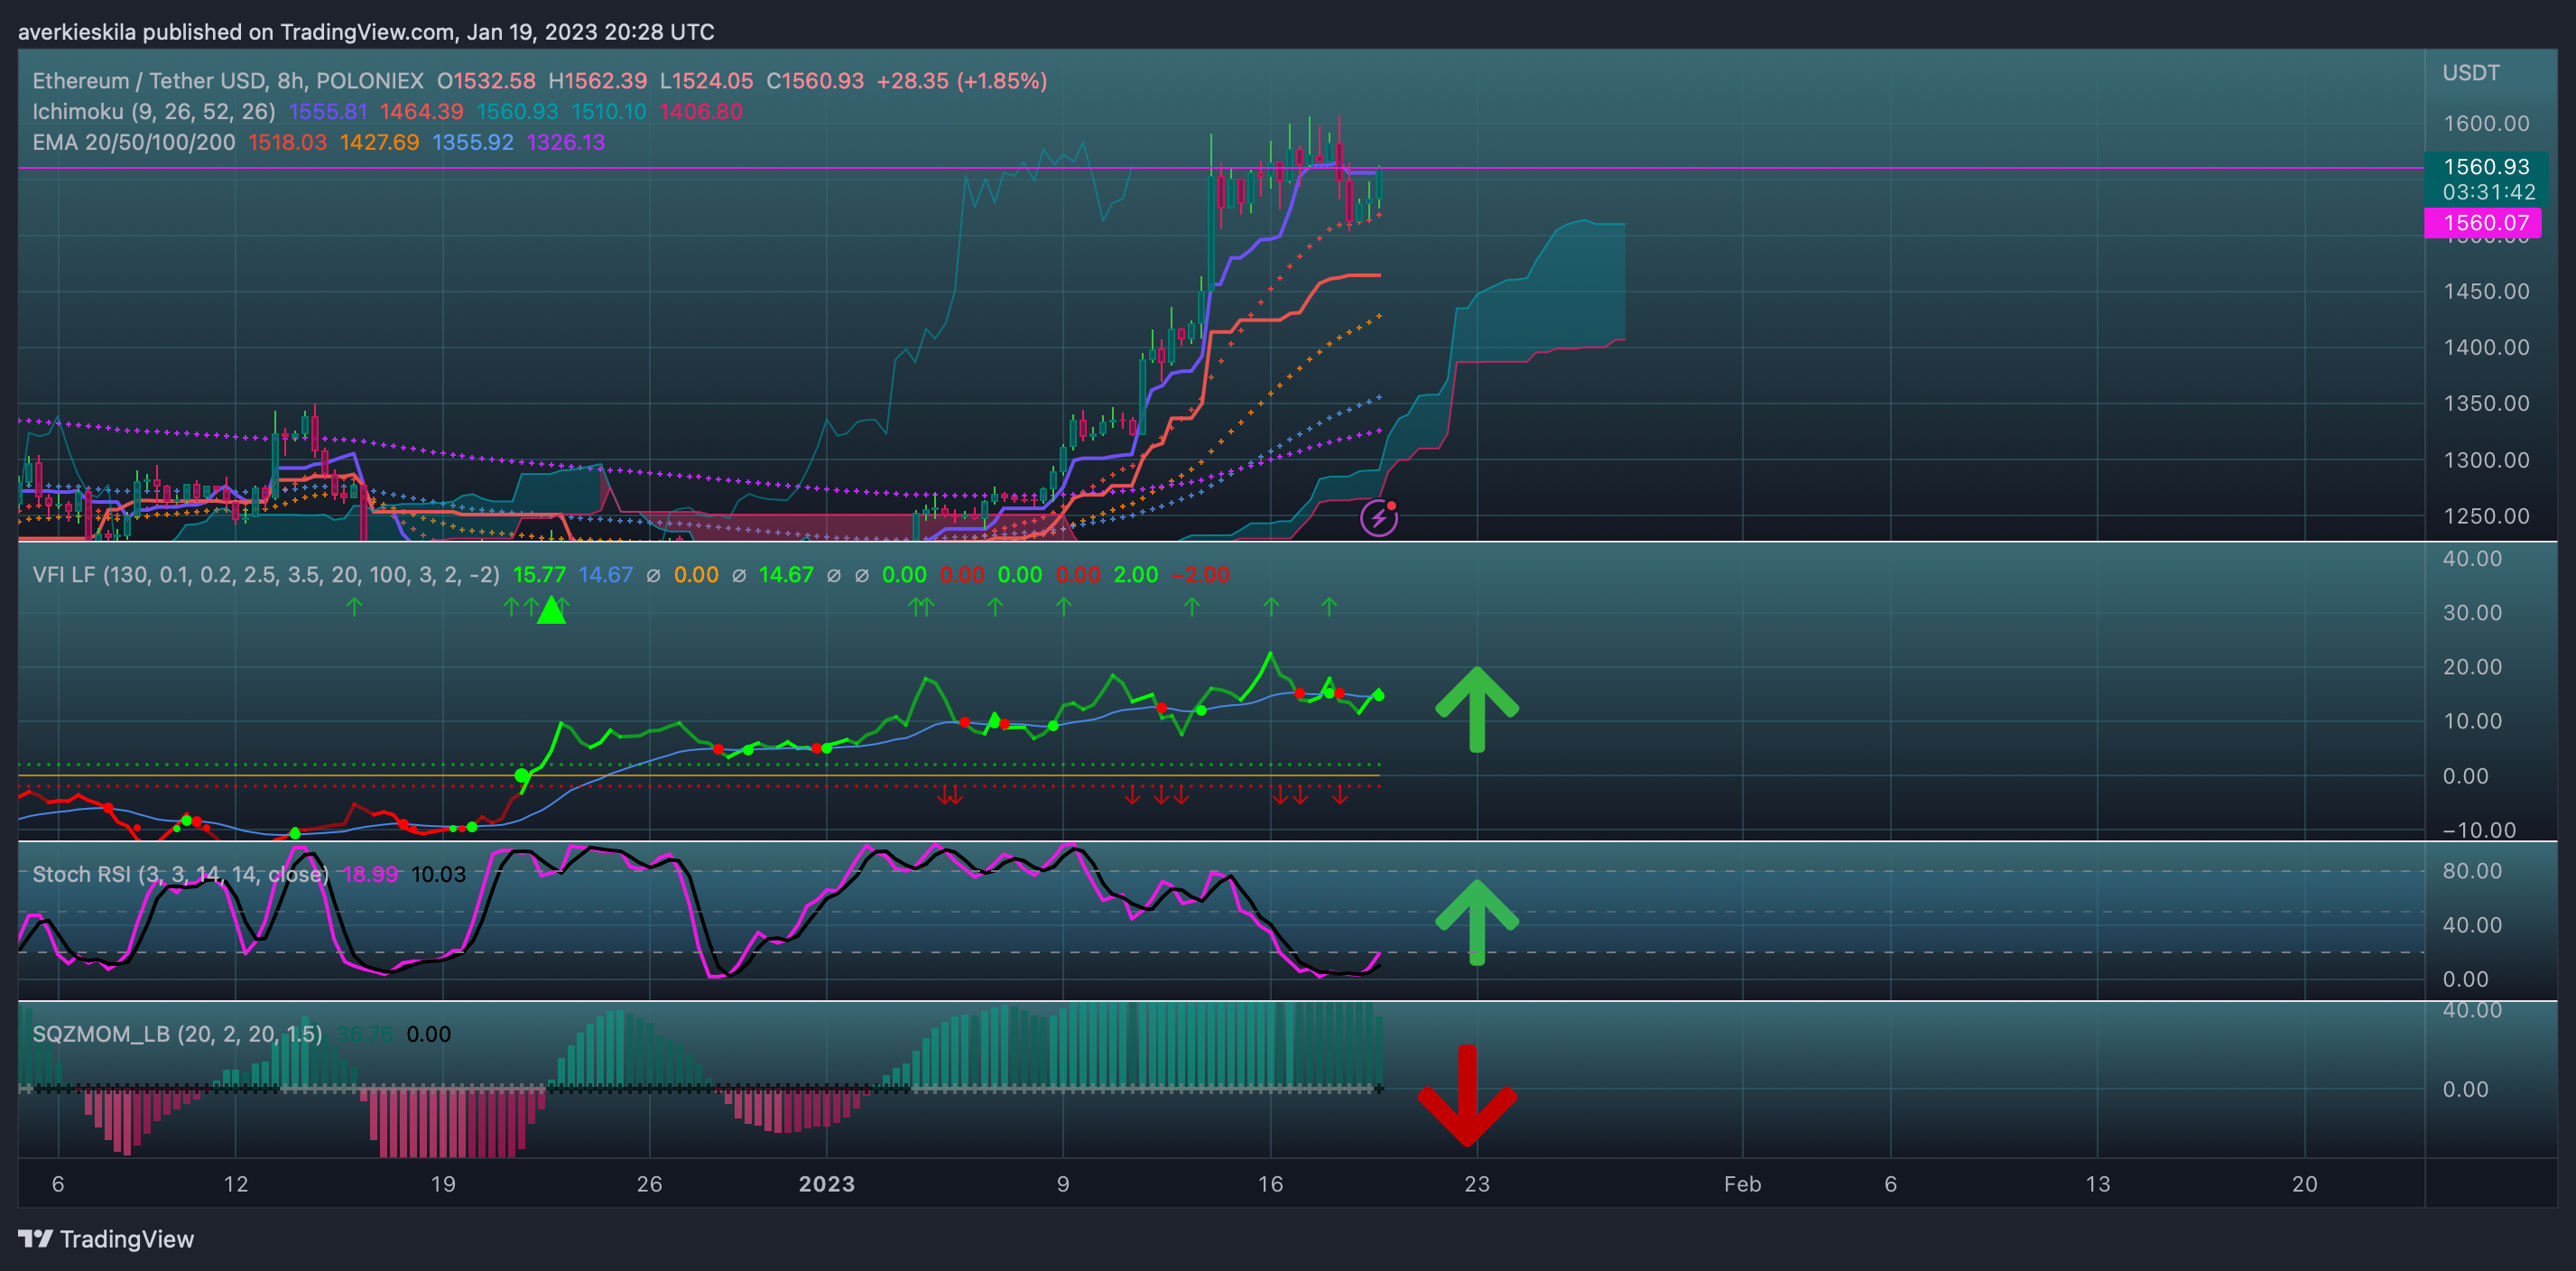This screenshot has height=1271, width=2576.
Task: Select the Stoch RSI (3, 3, 14, 14, close) legend
Action: pos(180,873)
